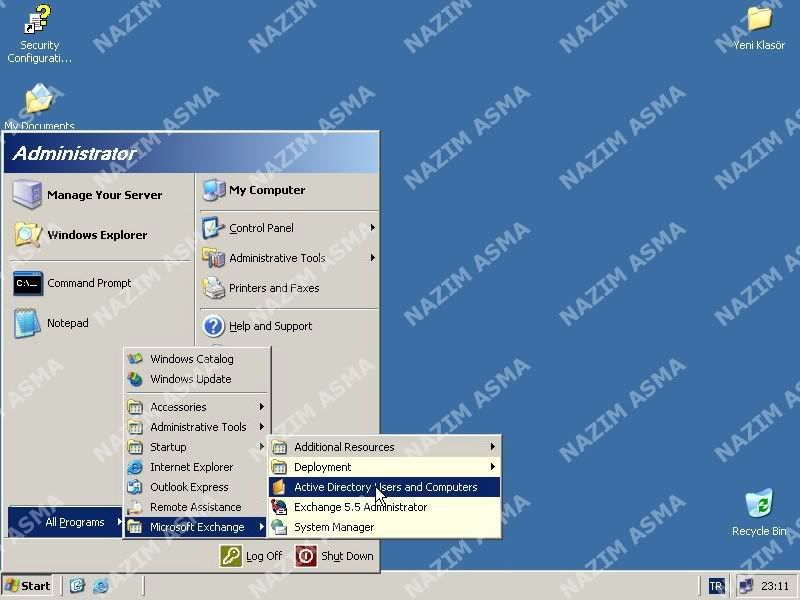Click the Log Off label
This screenshot has height=600, width=800.
pyautogui.click(x=264, y=556)
